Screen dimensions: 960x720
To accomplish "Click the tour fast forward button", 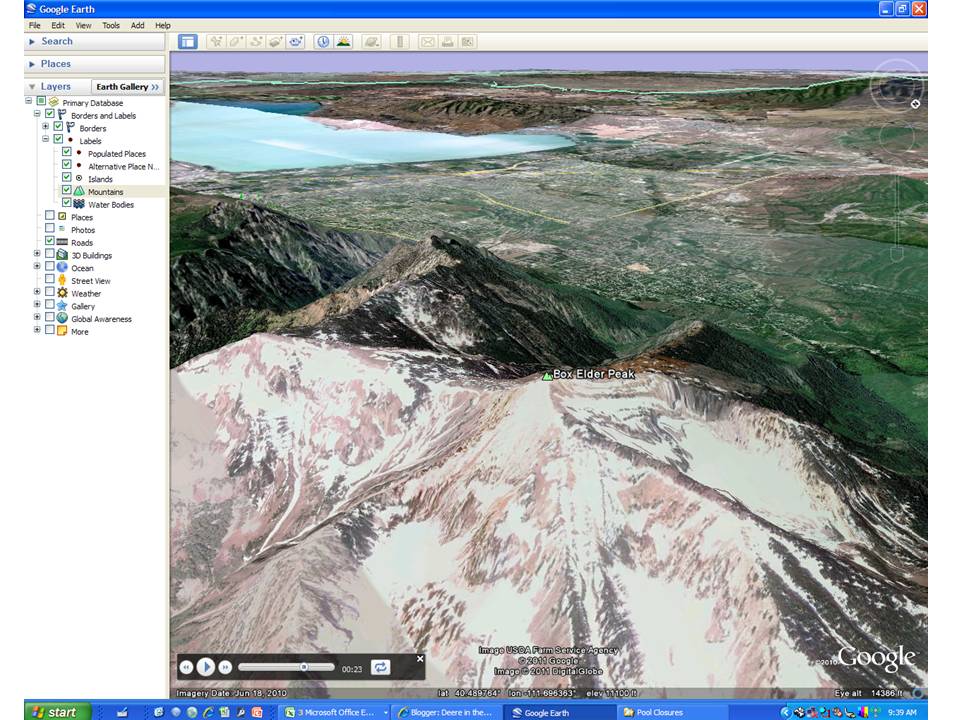I will pyautogui.click(x=225, y=667).
